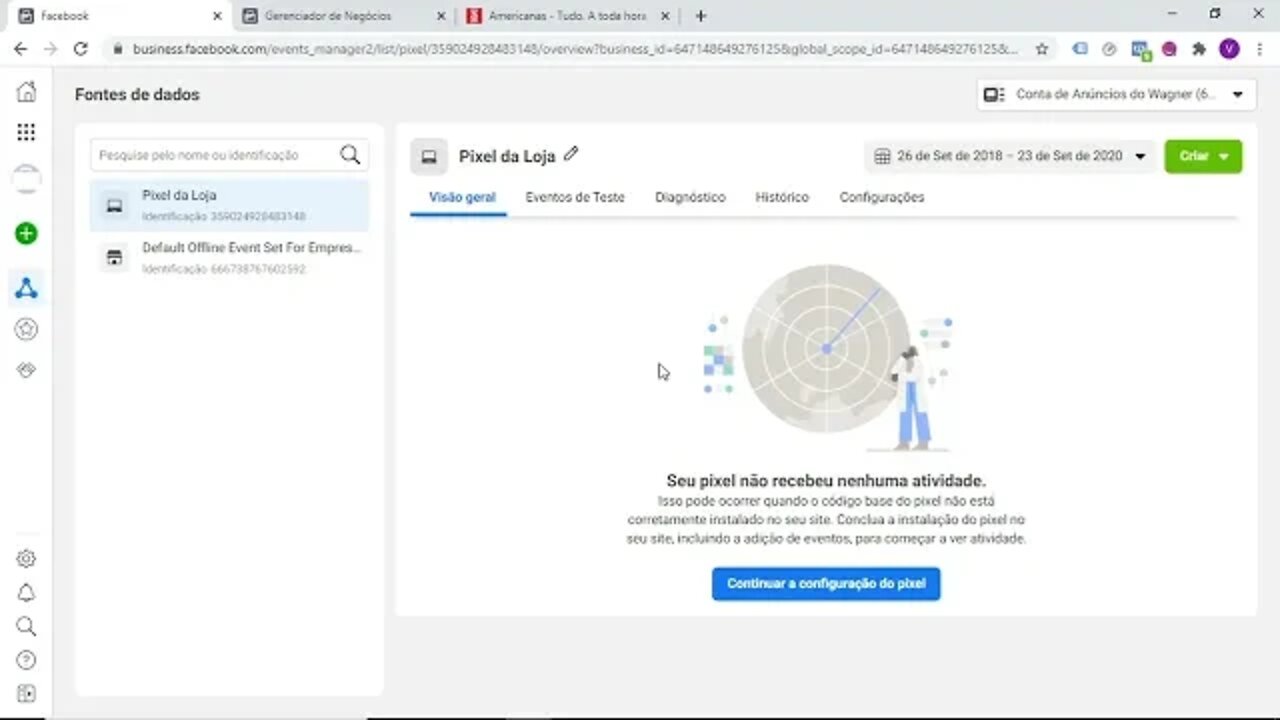The width and height of the screenshot is (1280, 720).
Task: Click the green plus connect data icon
Action: coord(27,234)
